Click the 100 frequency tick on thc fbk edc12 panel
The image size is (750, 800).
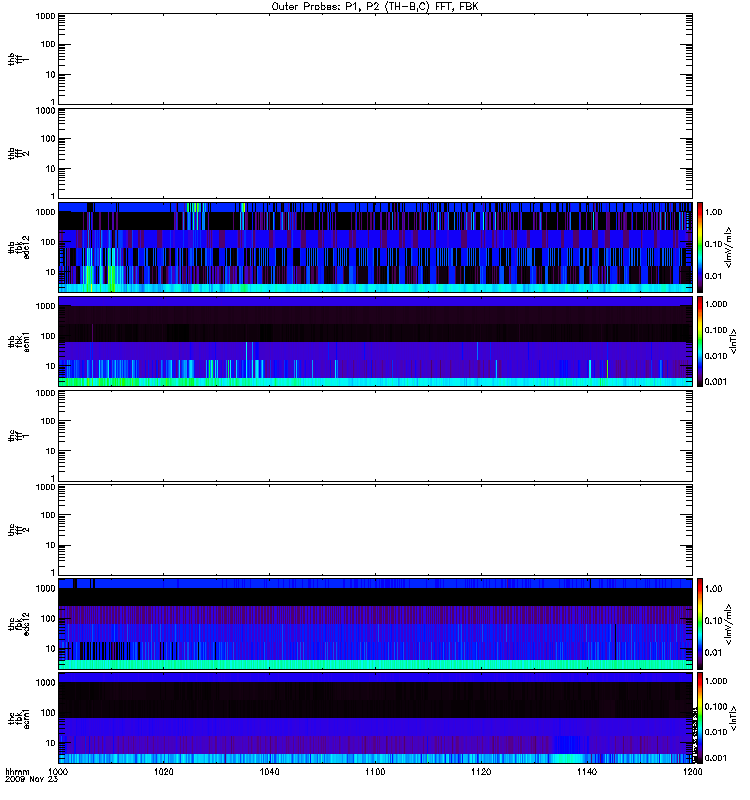pos(48,619)
